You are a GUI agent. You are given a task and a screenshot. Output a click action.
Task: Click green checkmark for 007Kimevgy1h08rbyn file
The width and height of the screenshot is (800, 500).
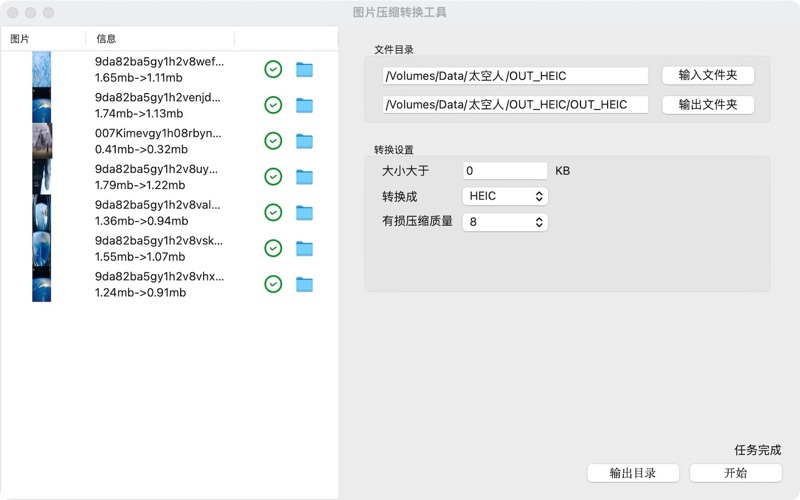[x=273, y=141]
